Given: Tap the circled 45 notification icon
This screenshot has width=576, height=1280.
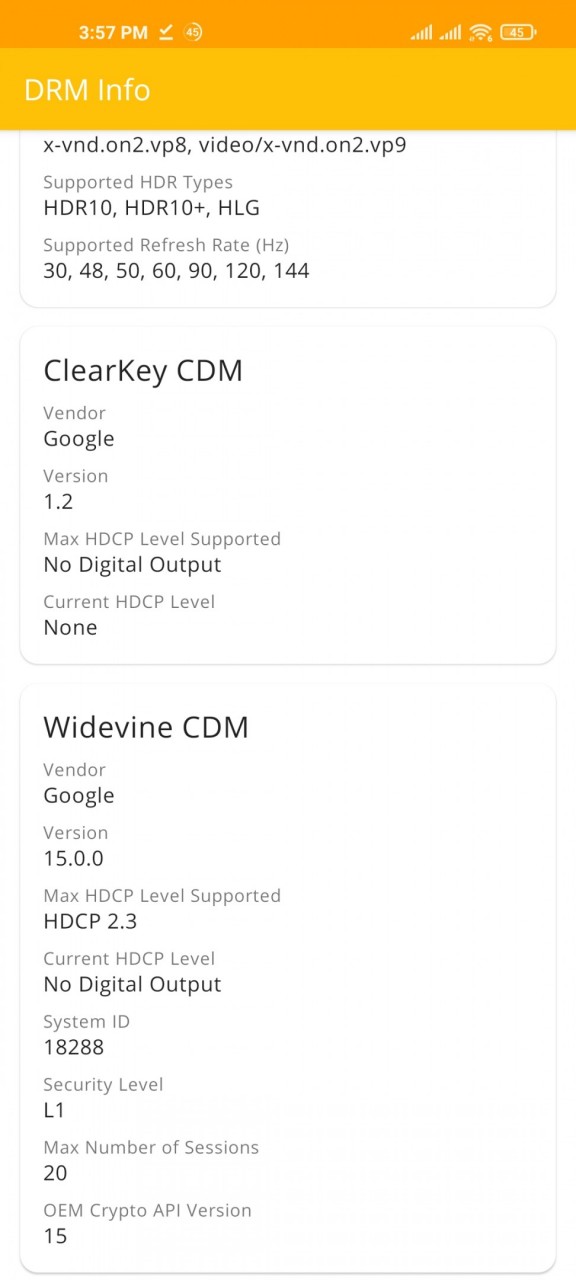Looking at the screenshot, I should click(x=193, y=33).
